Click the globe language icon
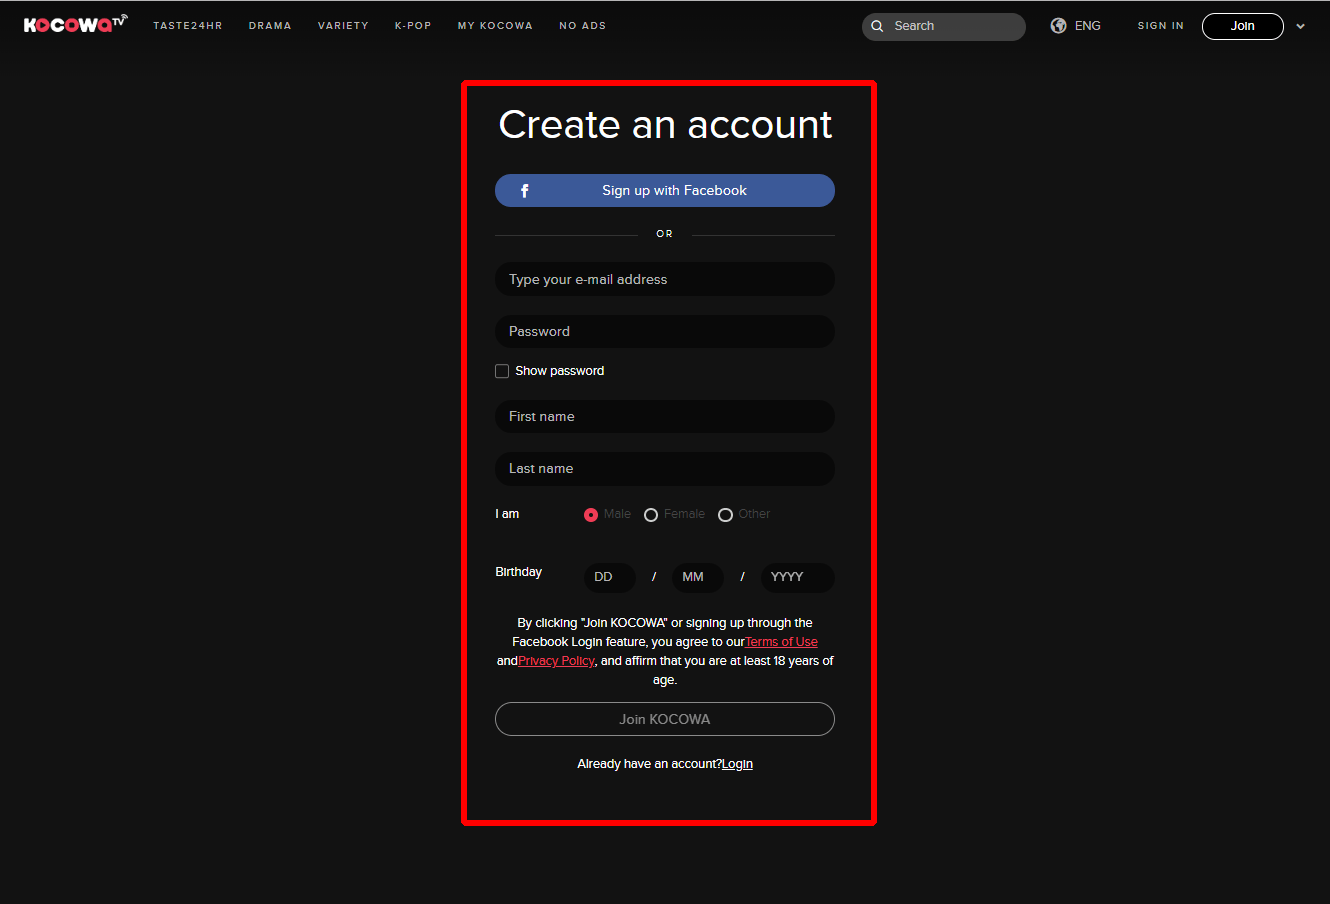Screen dimensions: 1330x904 point(1058,26)
